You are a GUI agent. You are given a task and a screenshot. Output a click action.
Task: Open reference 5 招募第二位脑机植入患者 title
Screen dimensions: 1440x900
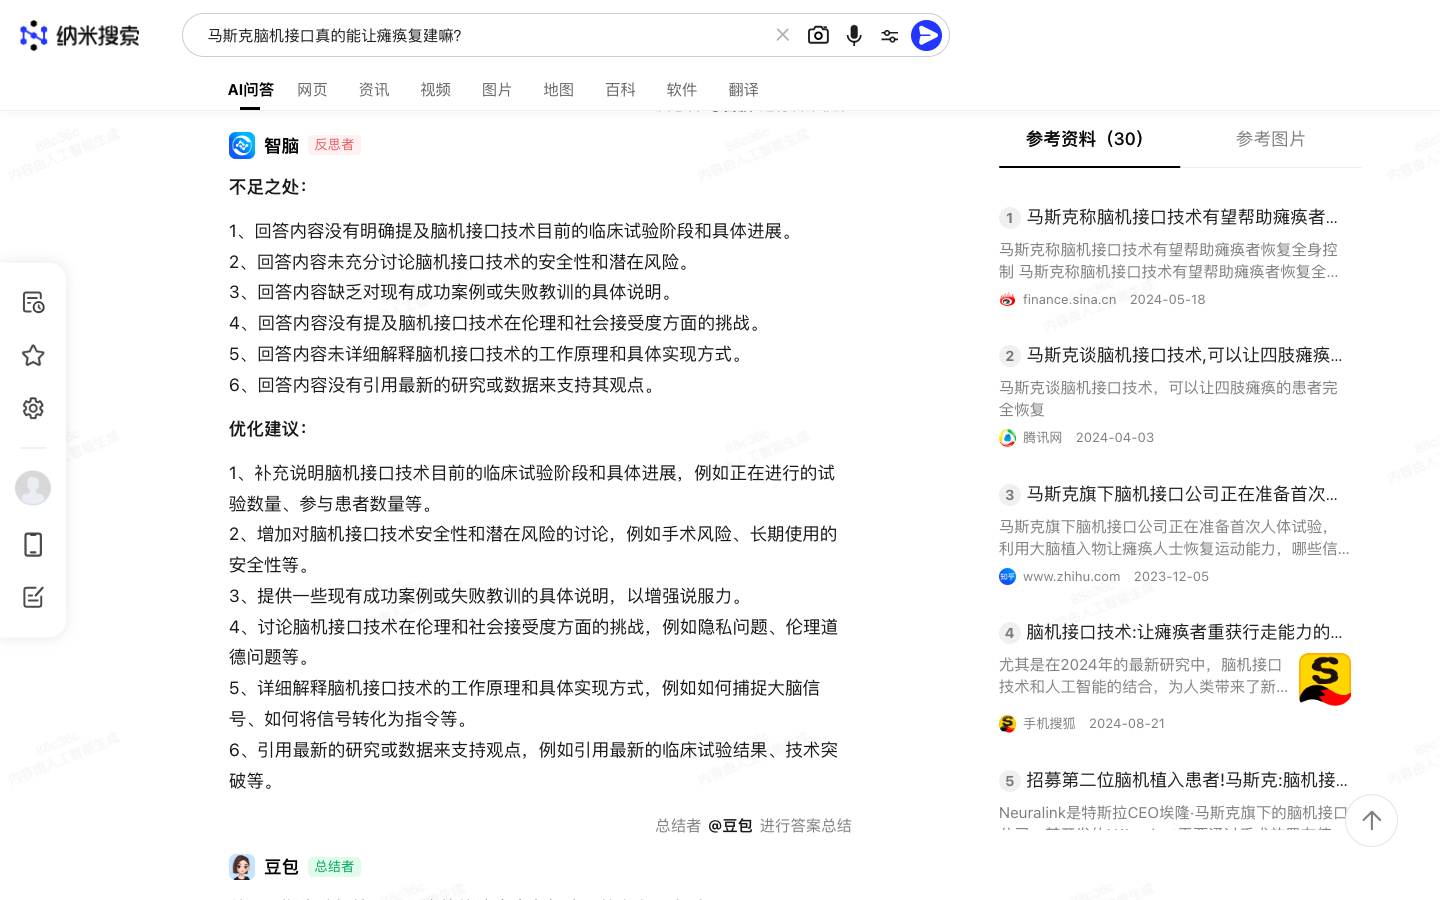coord(1187,780)
